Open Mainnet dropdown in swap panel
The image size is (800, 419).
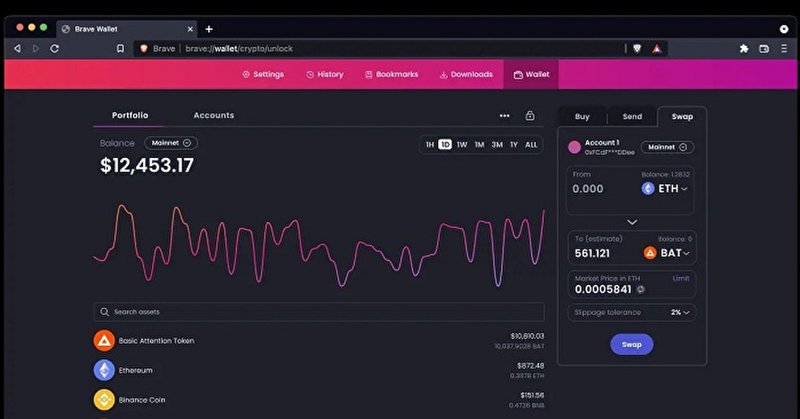[x=667, y=147]
